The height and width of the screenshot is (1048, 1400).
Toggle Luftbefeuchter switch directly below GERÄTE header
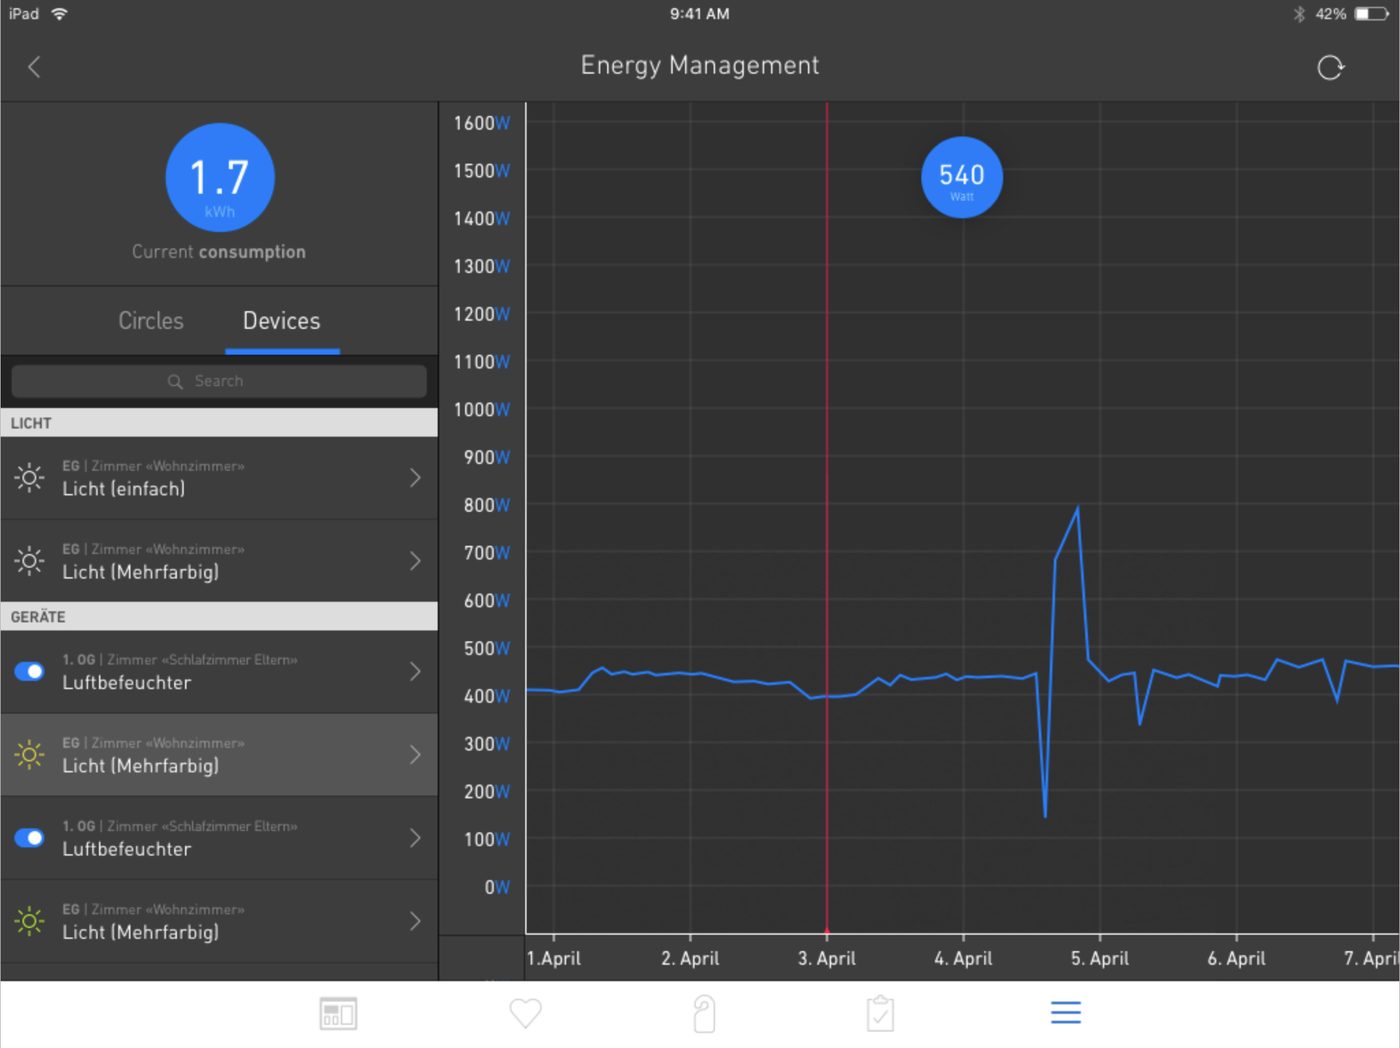click(30, 672)
